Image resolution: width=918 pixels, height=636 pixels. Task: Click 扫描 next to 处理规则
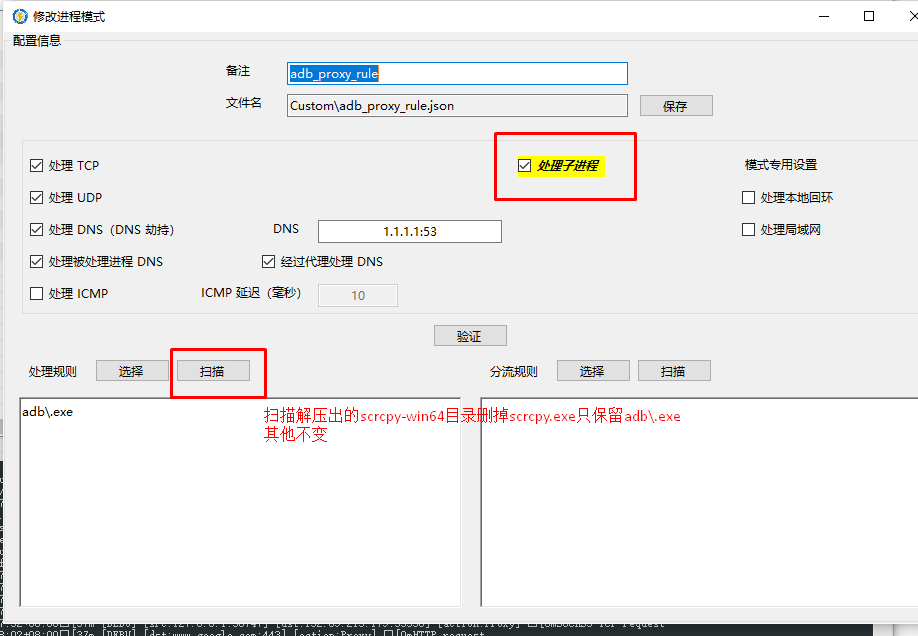pos(211,371)
